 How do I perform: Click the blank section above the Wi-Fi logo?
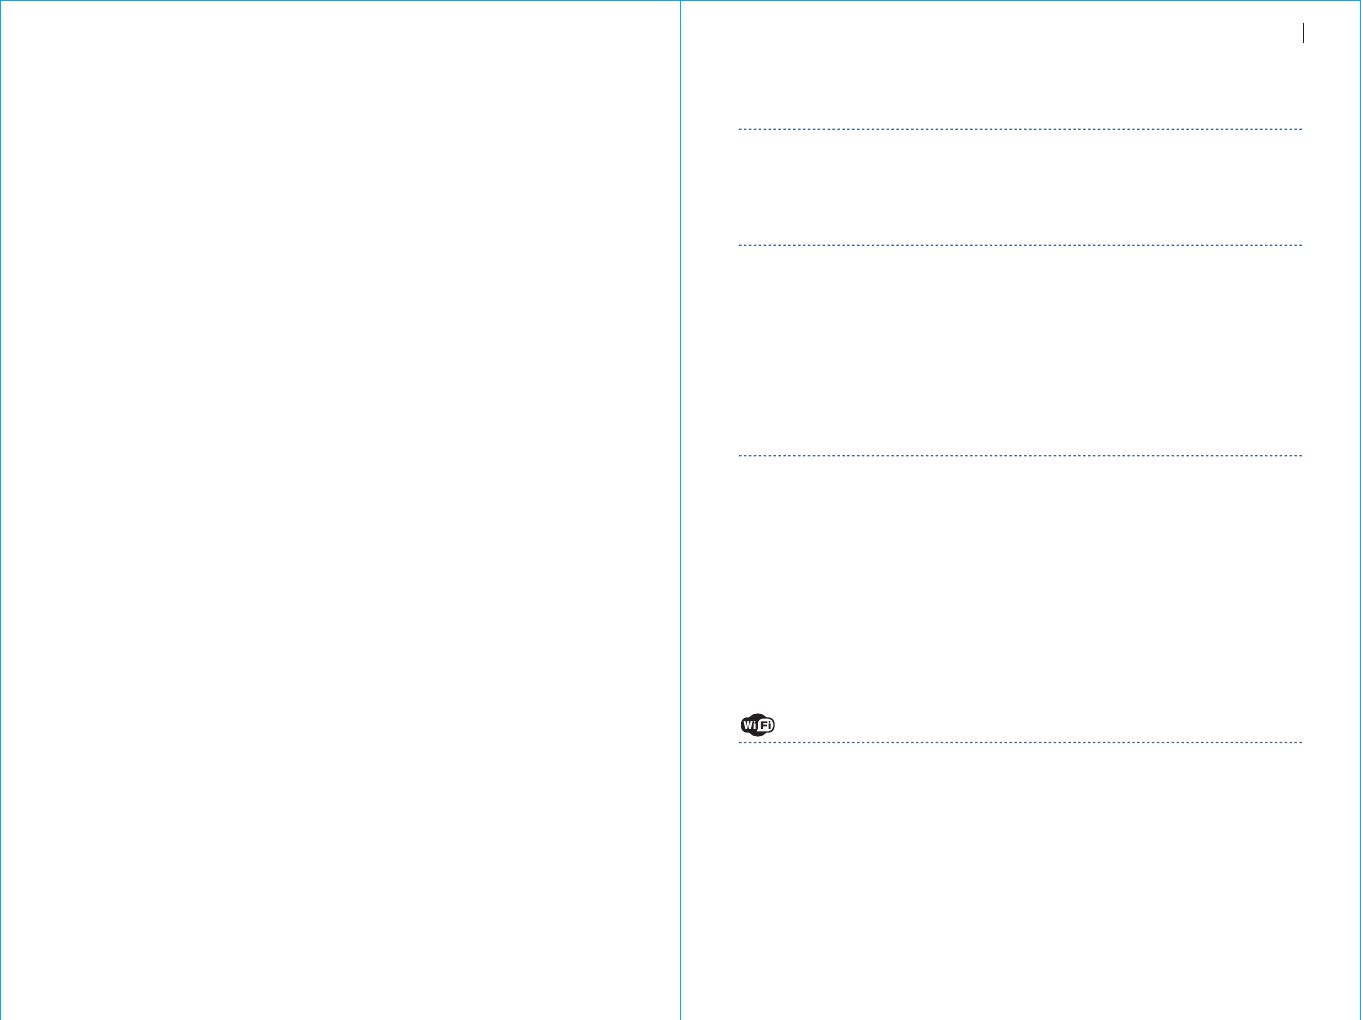tap(1020, 585)
